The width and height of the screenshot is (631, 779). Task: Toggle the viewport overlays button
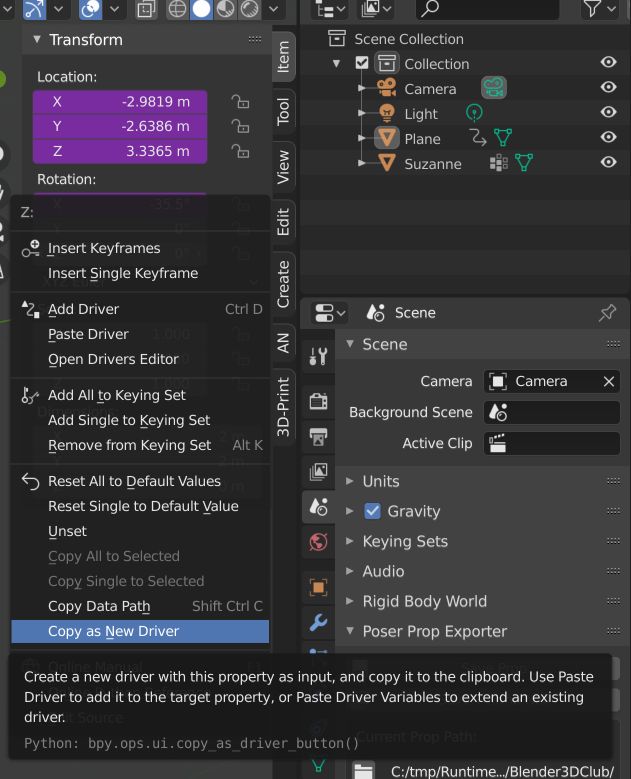point(90,8)
